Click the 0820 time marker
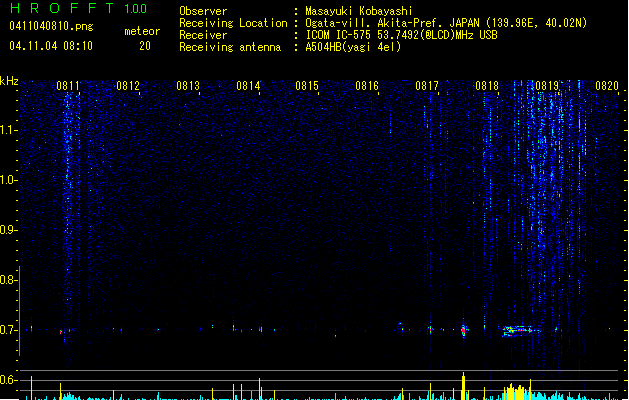Screen dimensions: 629x400 (607, 86)
